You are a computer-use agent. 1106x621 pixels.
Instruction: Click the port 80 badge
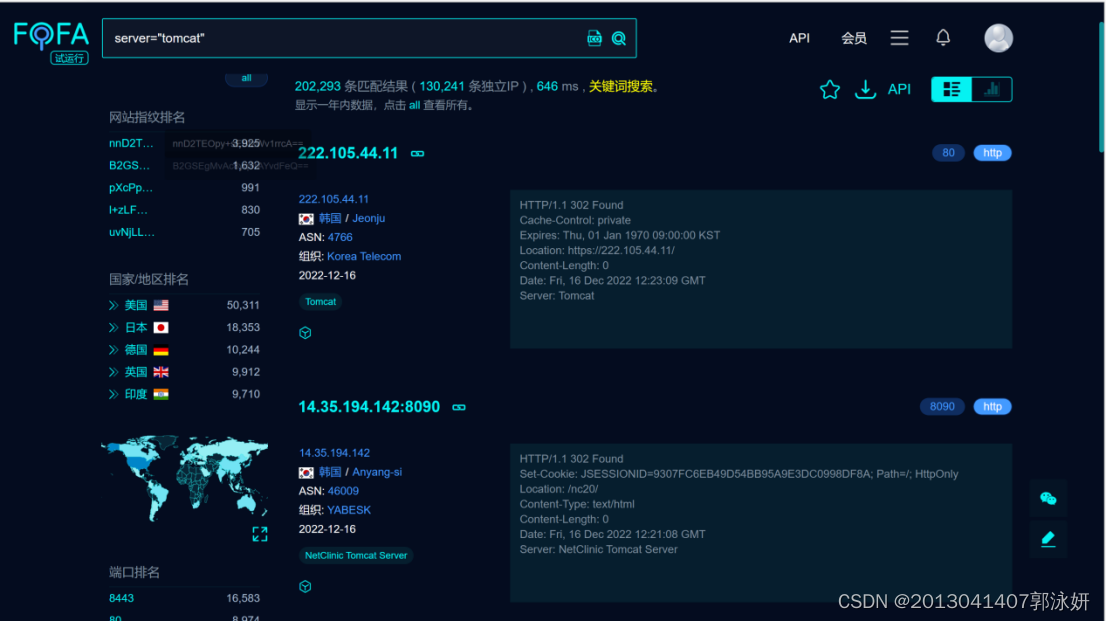[x=948, y=153]
